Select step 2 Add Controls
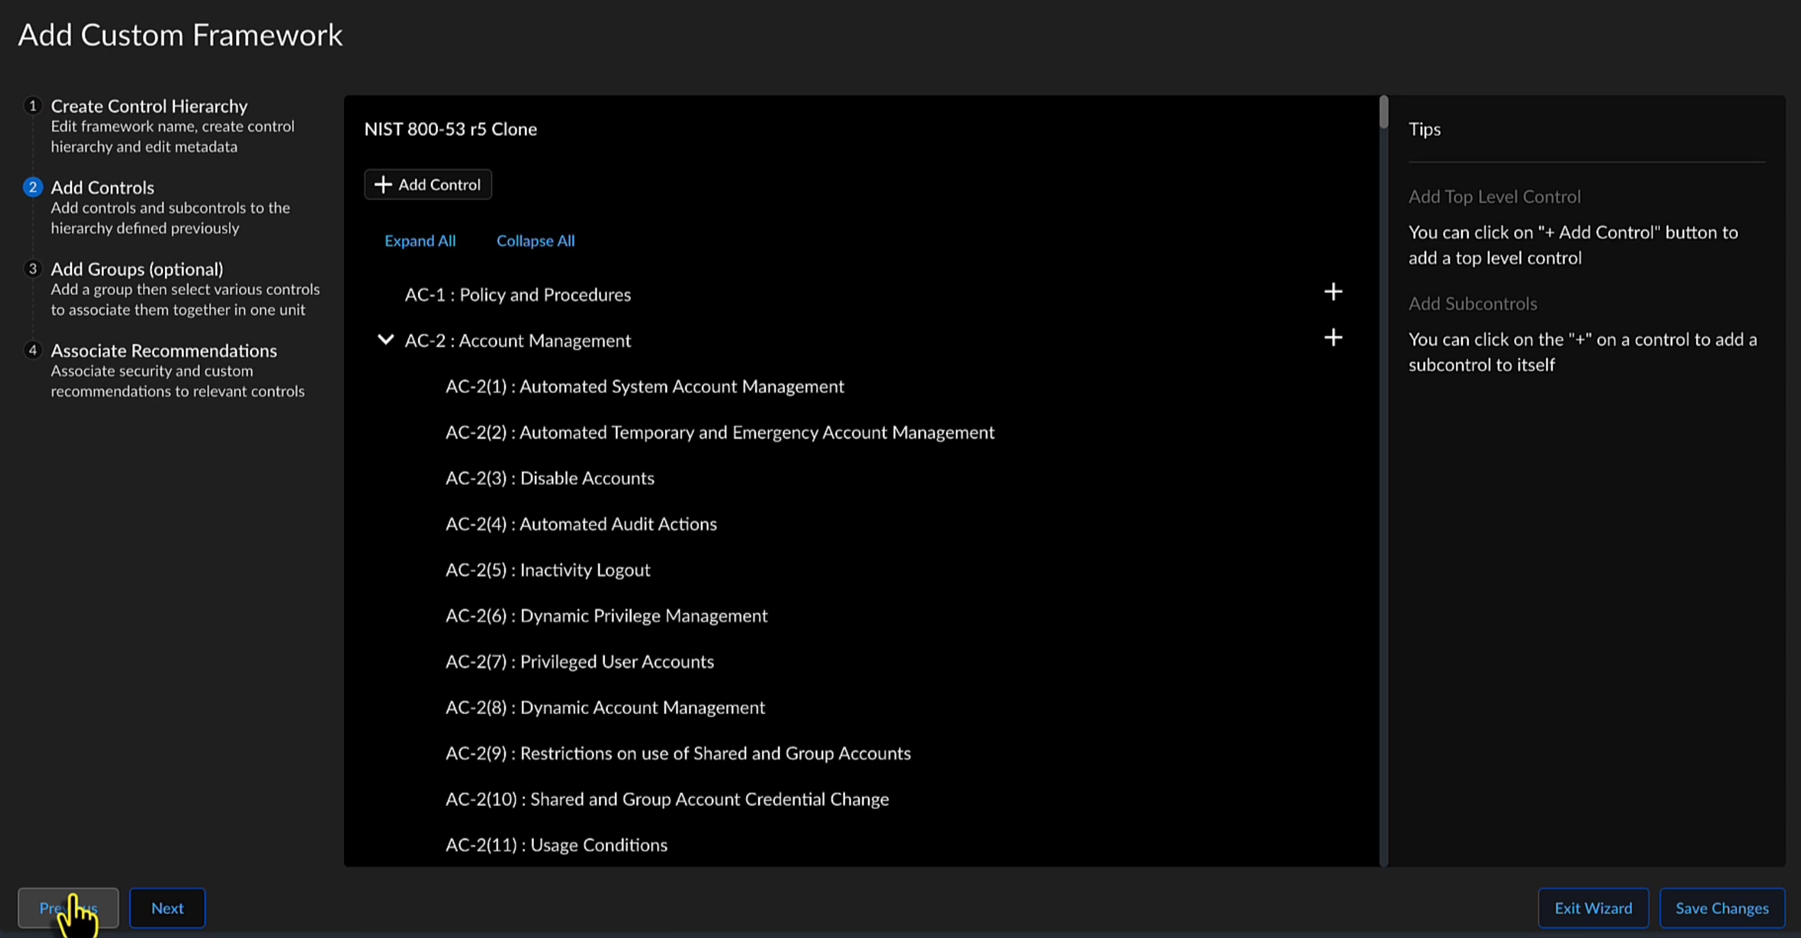The height and width of the screenshot is (938, 1801). pyautogui.click(x=102, y=188)
